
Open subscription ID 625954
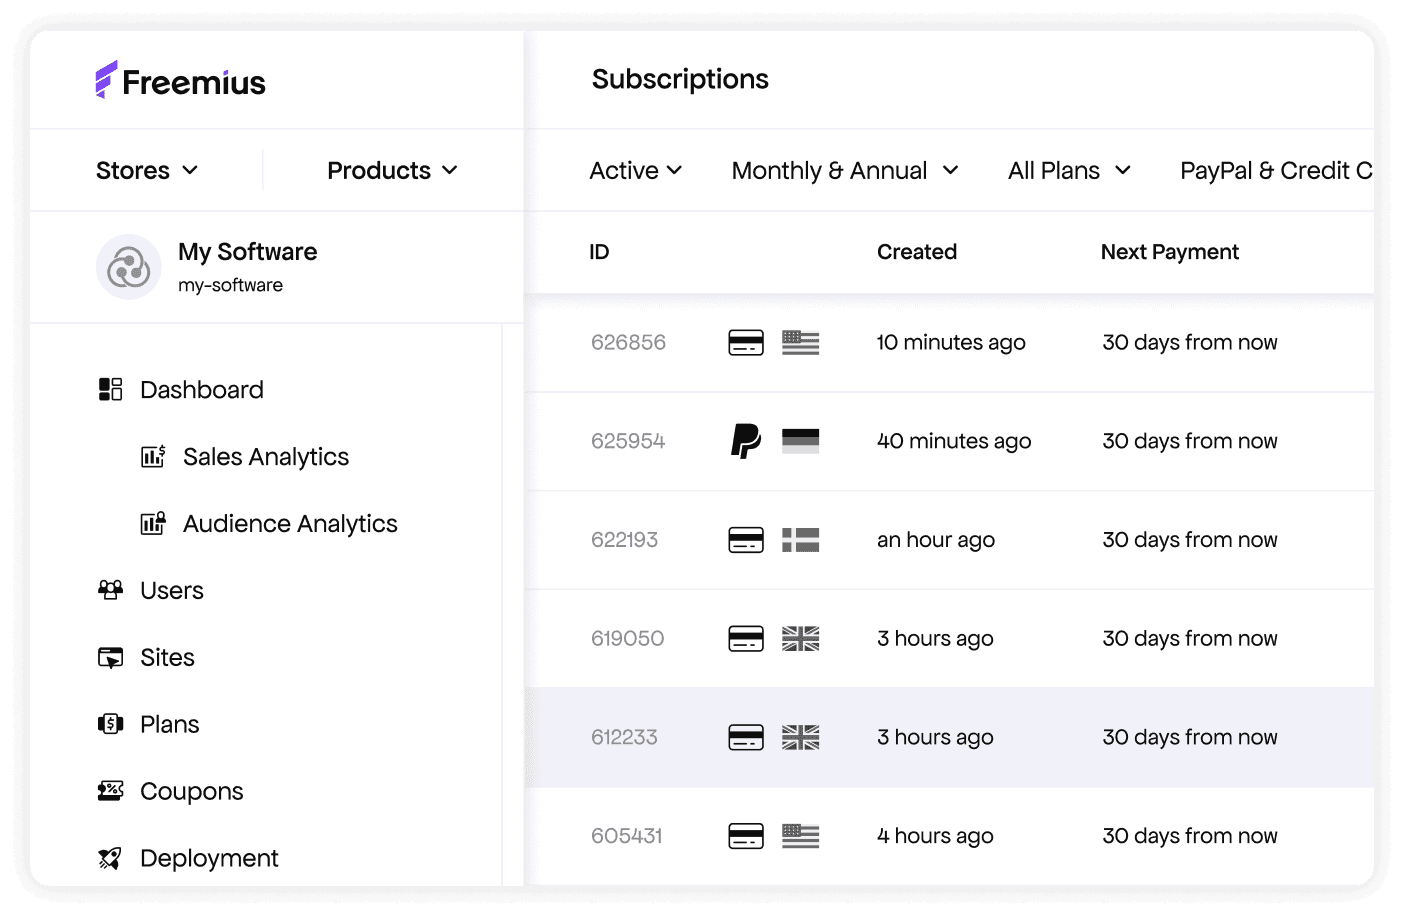tap(628, 441)
